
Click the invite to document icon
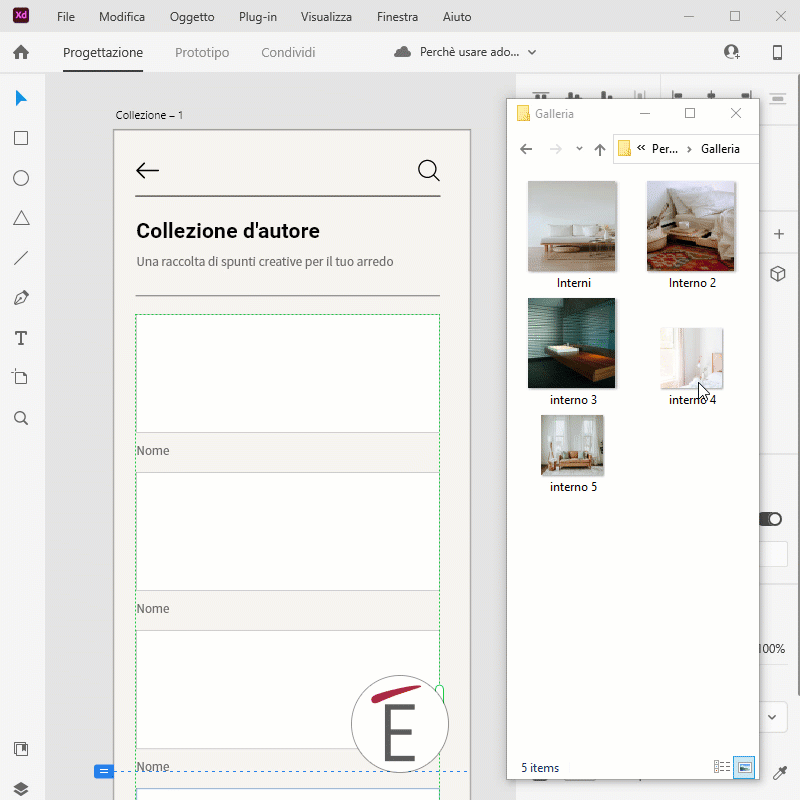[732, 52]
